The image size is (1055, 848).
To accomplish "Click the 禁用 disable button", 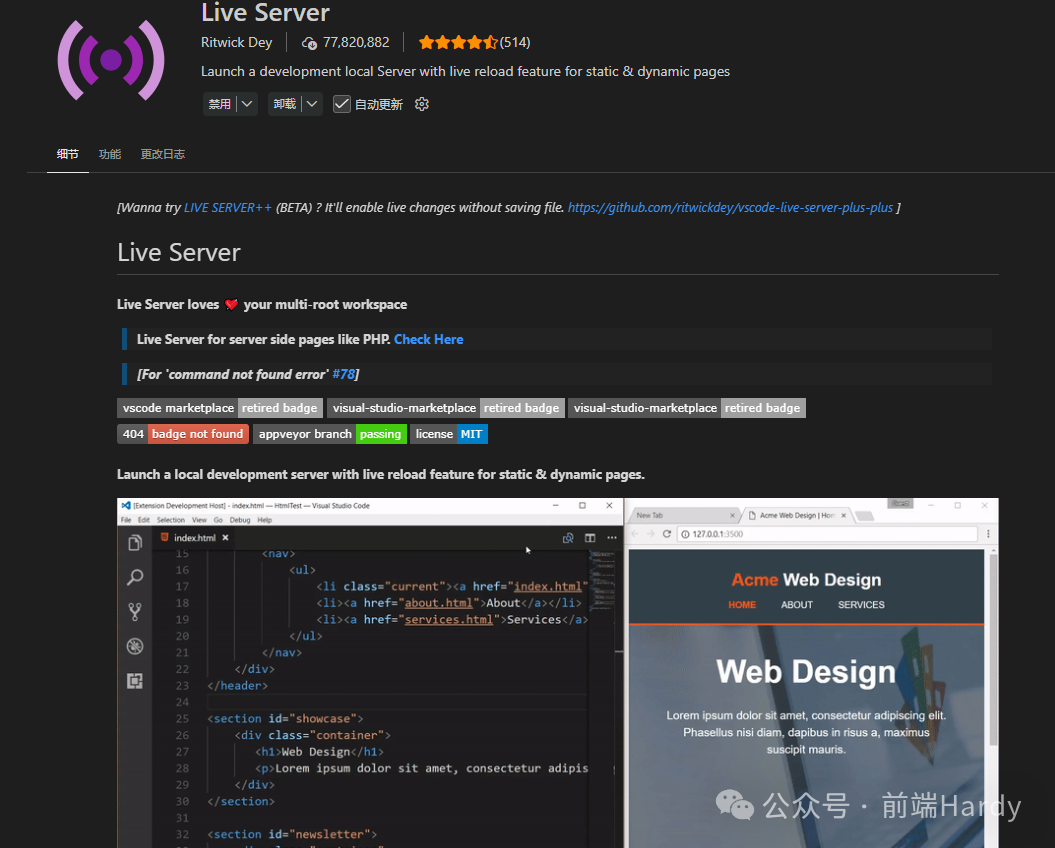I will point(219,104).
